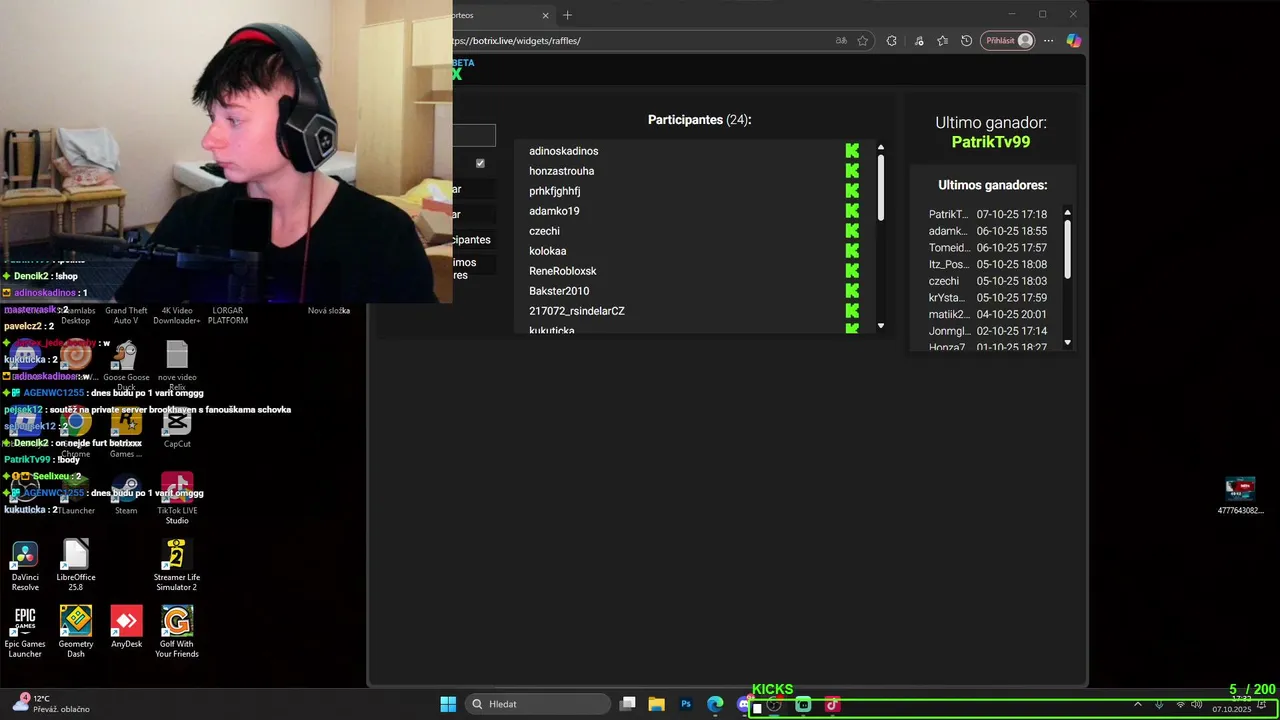Add page to favorites with star icon

tap(863, 41)
